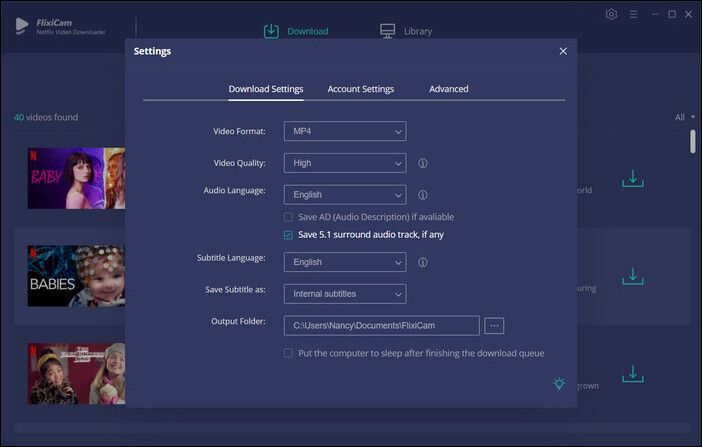The width and height of the screenshot is (702, 447).
Task: Click the browse button for Output Folder
Action: (495, 325)
